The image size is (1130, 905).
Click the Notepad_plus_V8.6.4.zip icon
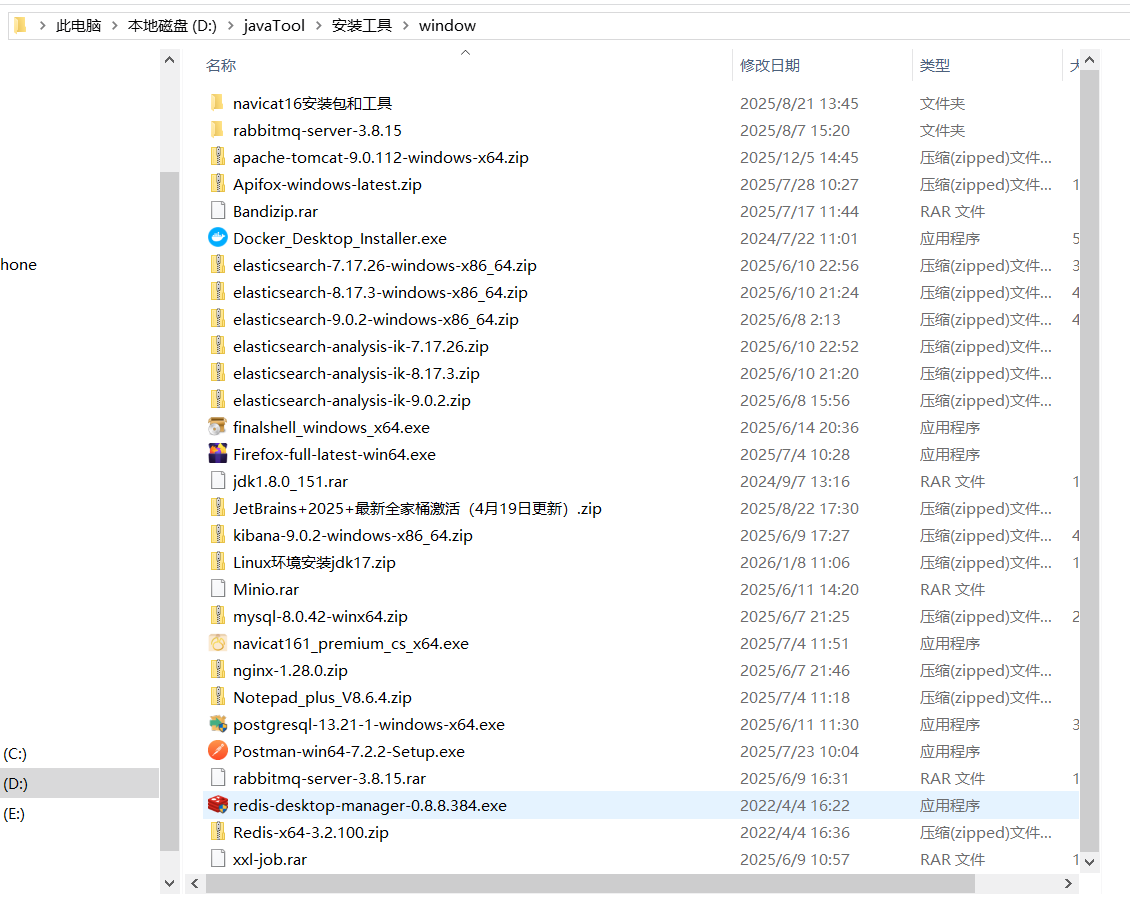[x=218, y=697]
